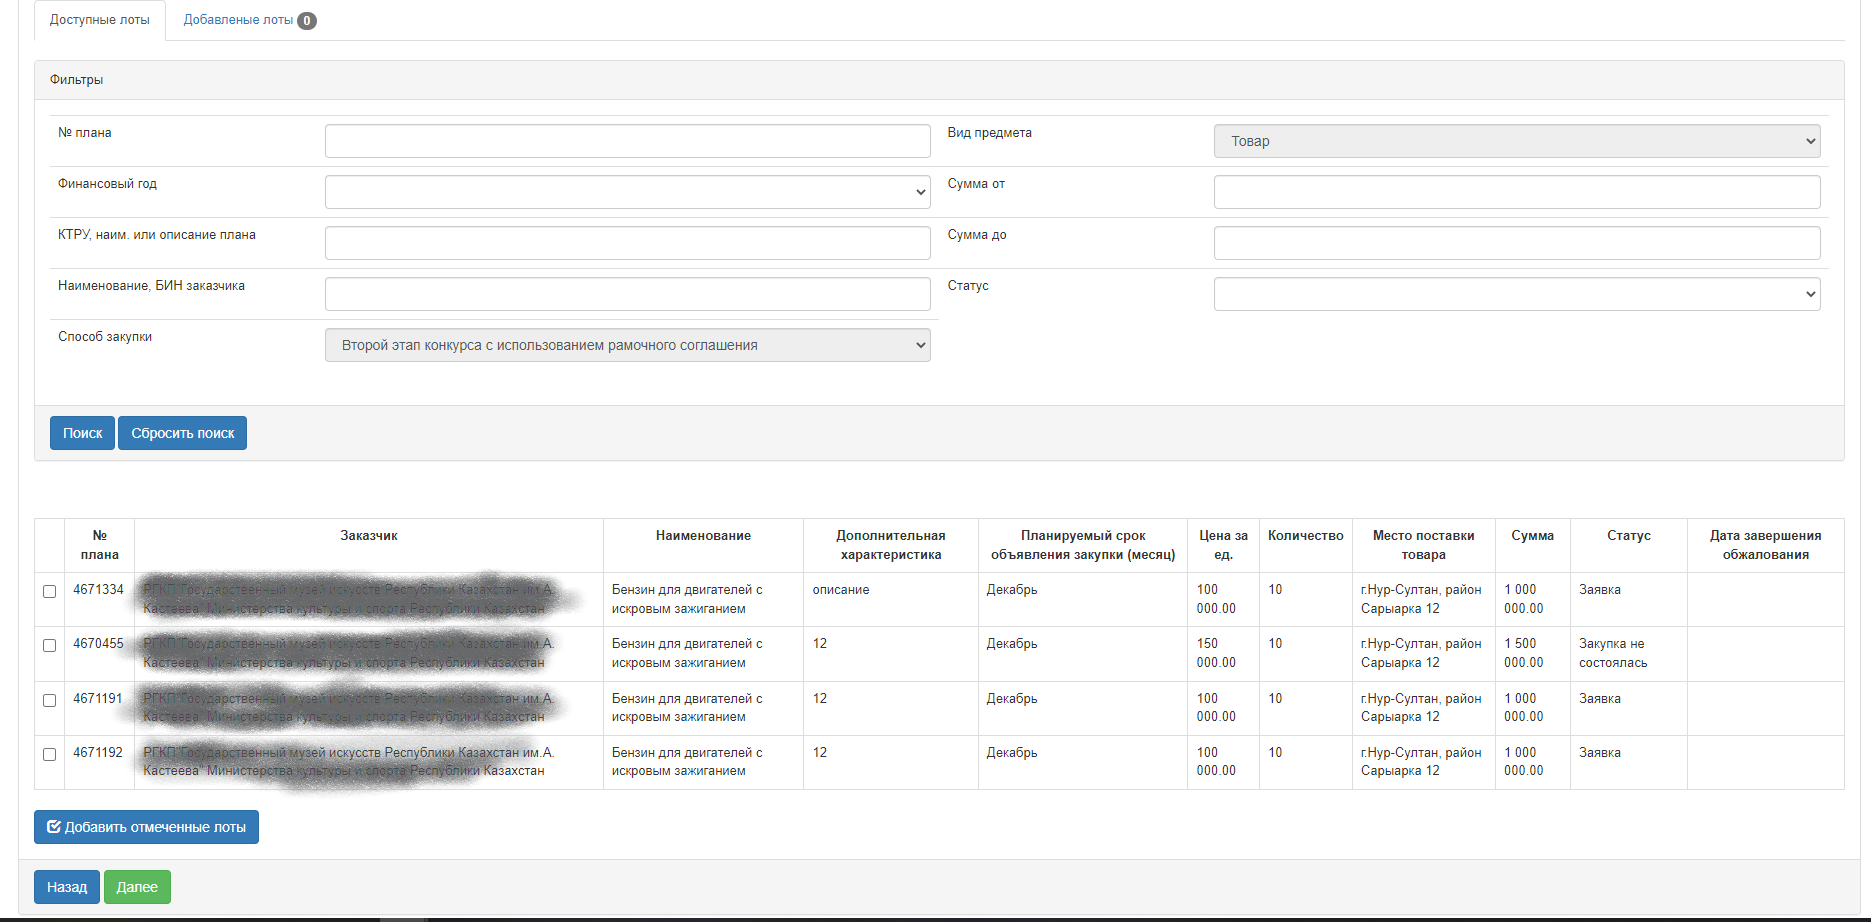Click the Сбросить поиск button

[182, 433]
